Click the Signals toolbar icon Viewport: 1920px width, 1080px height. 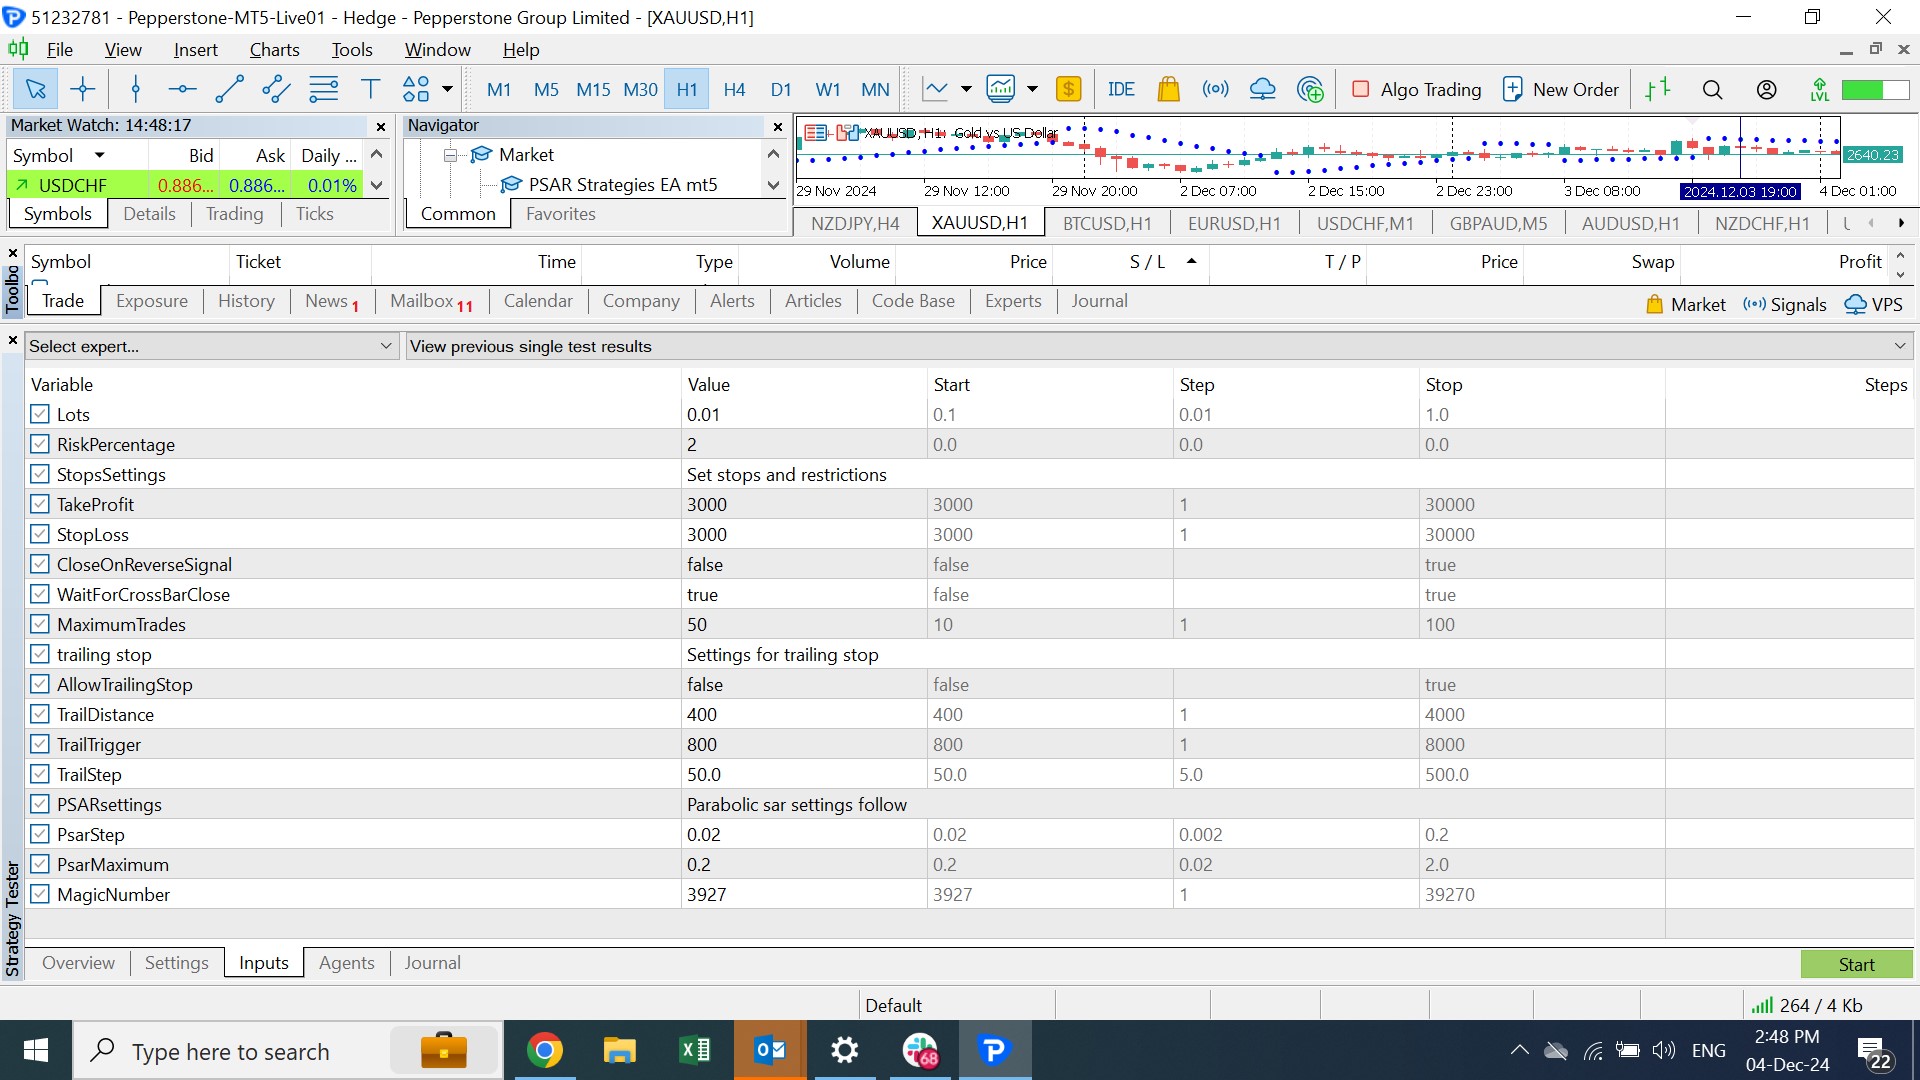1215,90
